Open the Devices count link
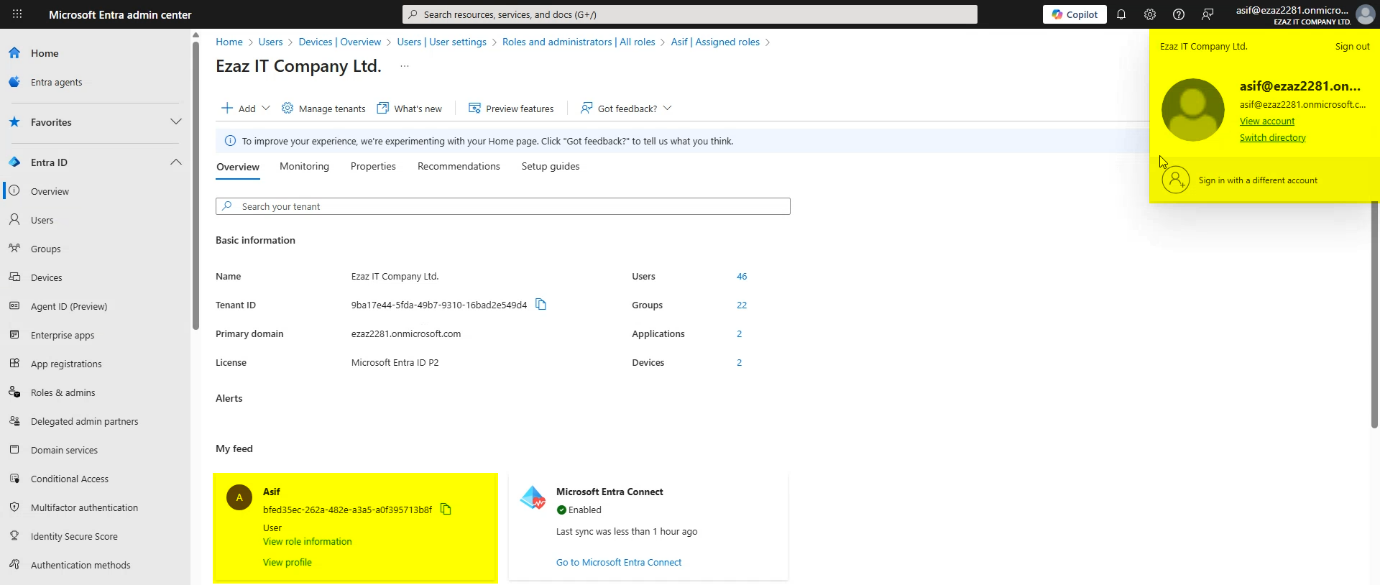 click(x=739, y=363)
